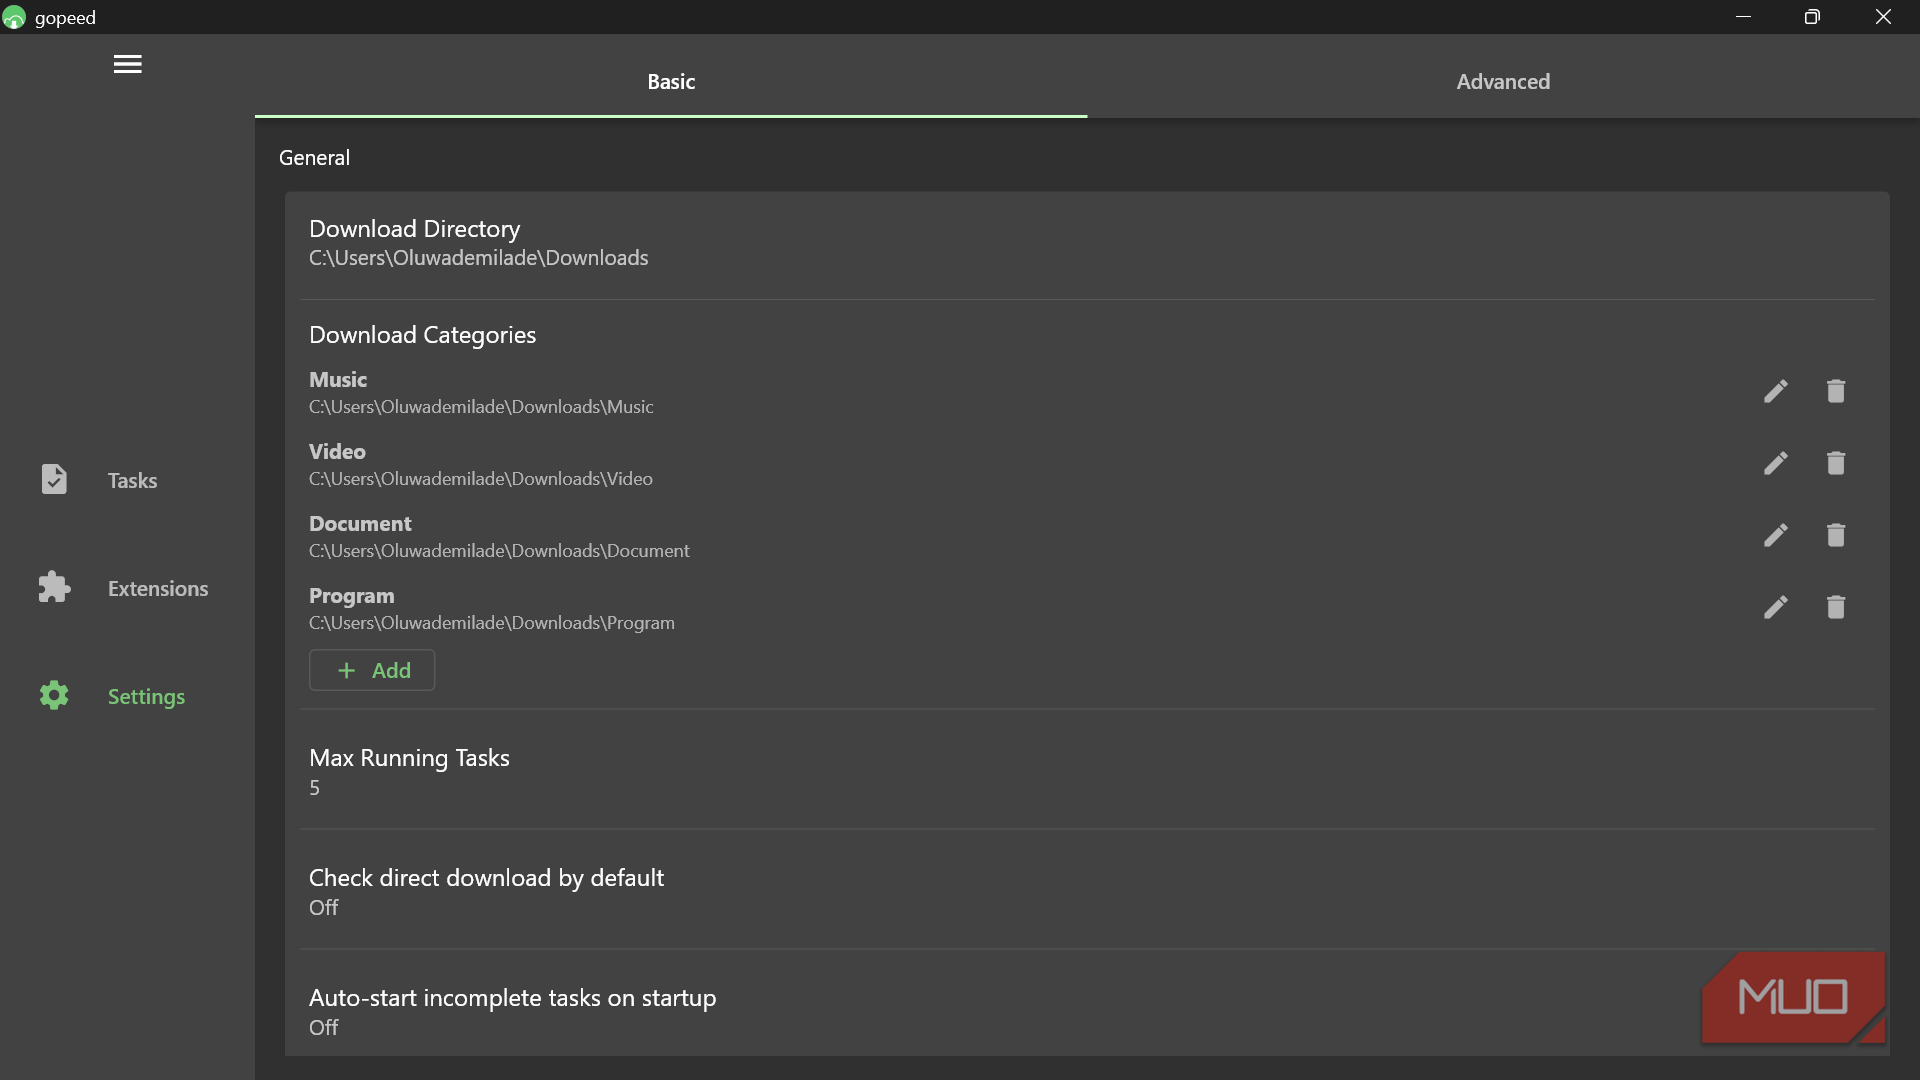Click the Extensions puzzle piece icon
The height and width of the screenshot is (1080, 1920).
pyautogui.click(x=54, y=587)
